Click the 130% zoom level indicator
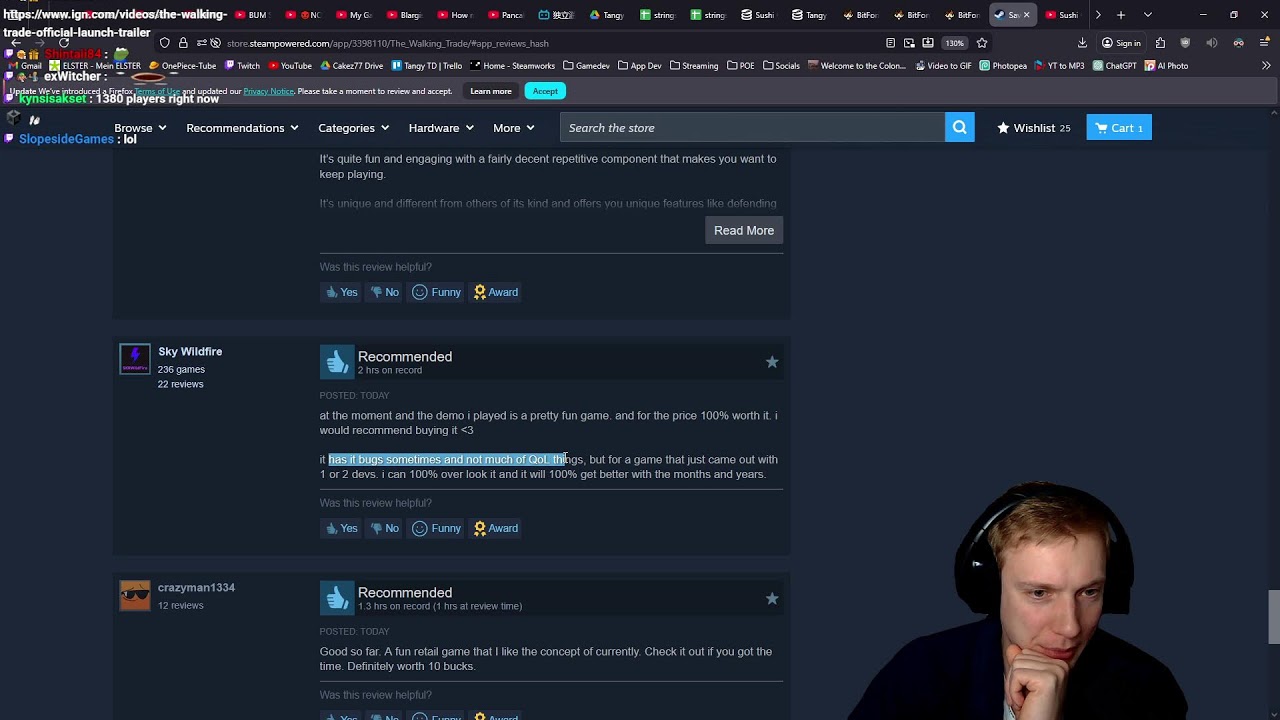Image resolution: width=1280 pixels, height=720 pixels. (954, 43)
